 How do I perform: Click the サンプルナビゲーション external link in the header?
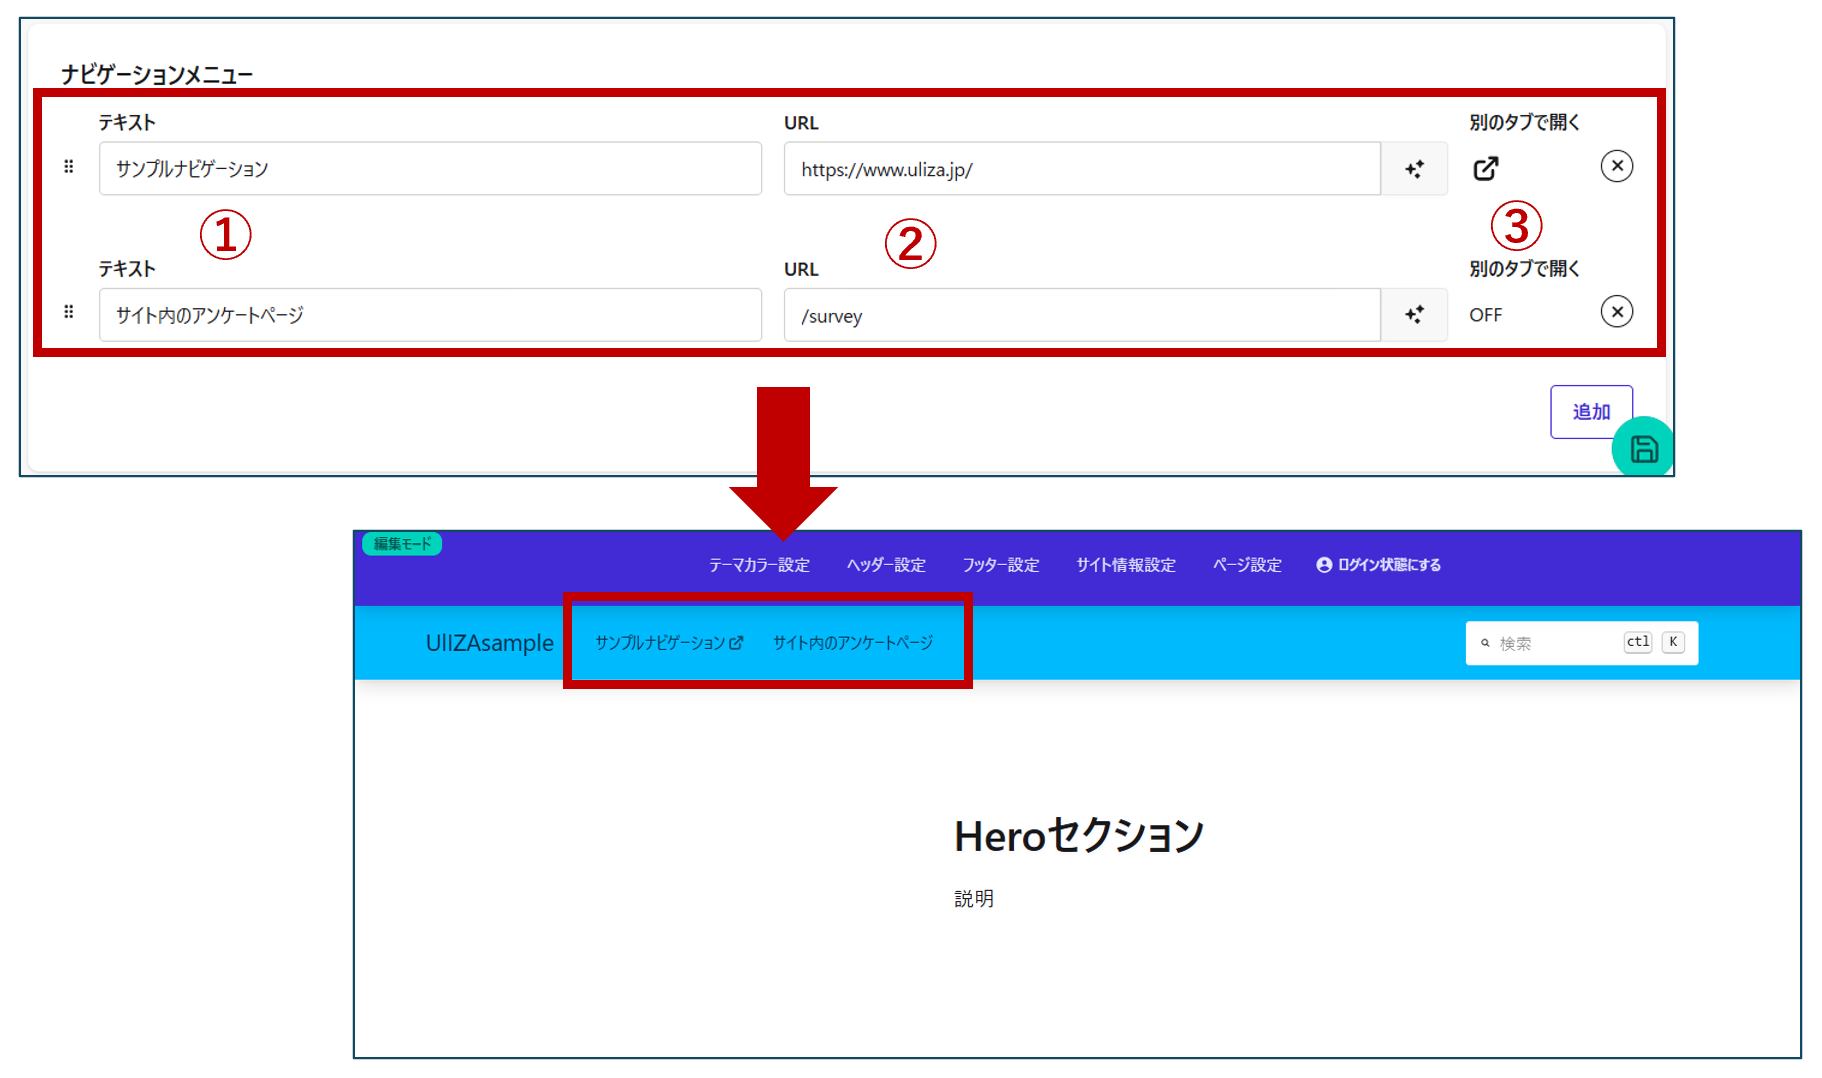click(668, 643)
